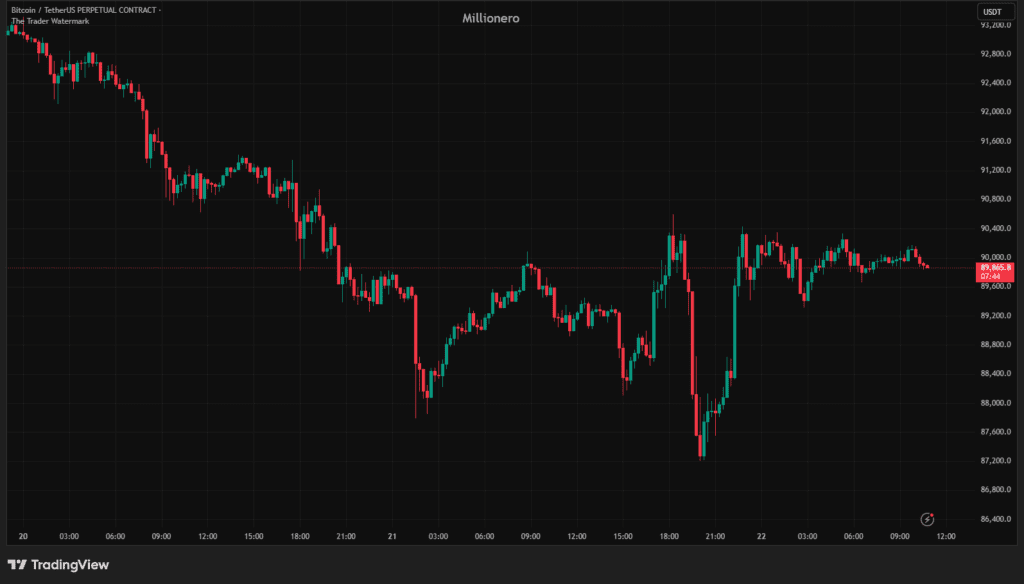The height and width of the screenshot is (584, 1024).
Task: Click the 93,200.0 price axis label
Action: [996, 24]
